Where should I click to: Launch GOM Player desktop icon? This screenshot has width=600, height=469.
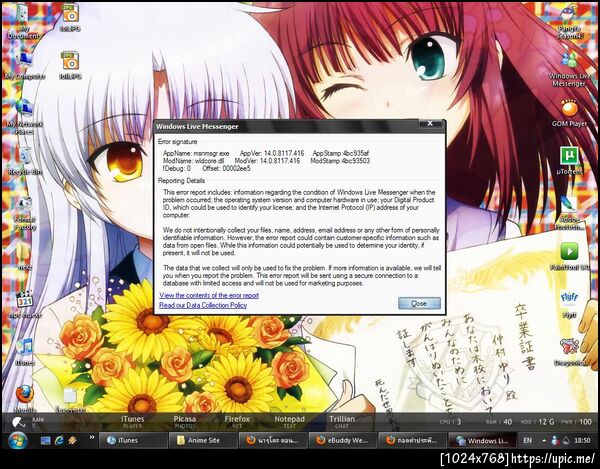coord(569,113)
